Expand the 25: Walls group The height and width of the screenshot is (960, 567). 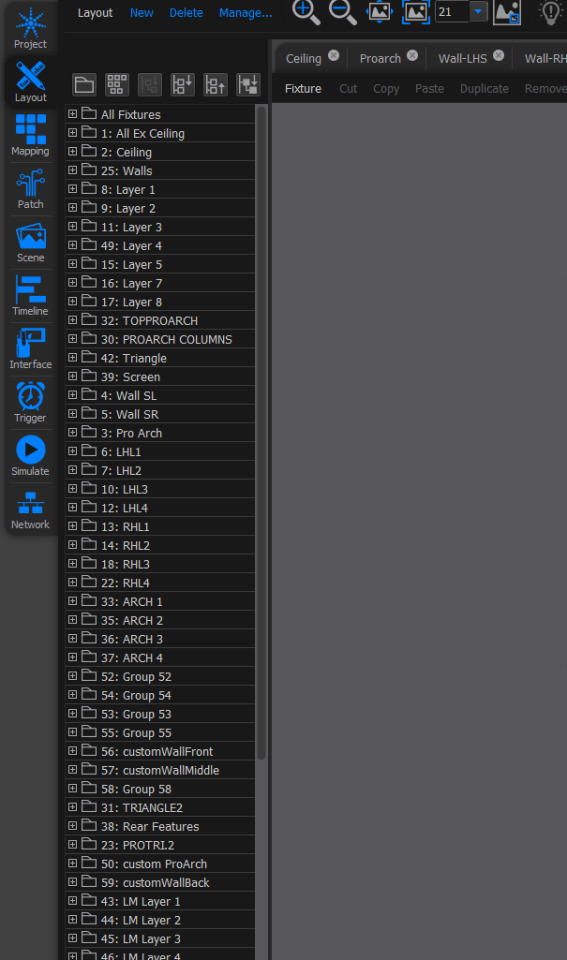72,170
